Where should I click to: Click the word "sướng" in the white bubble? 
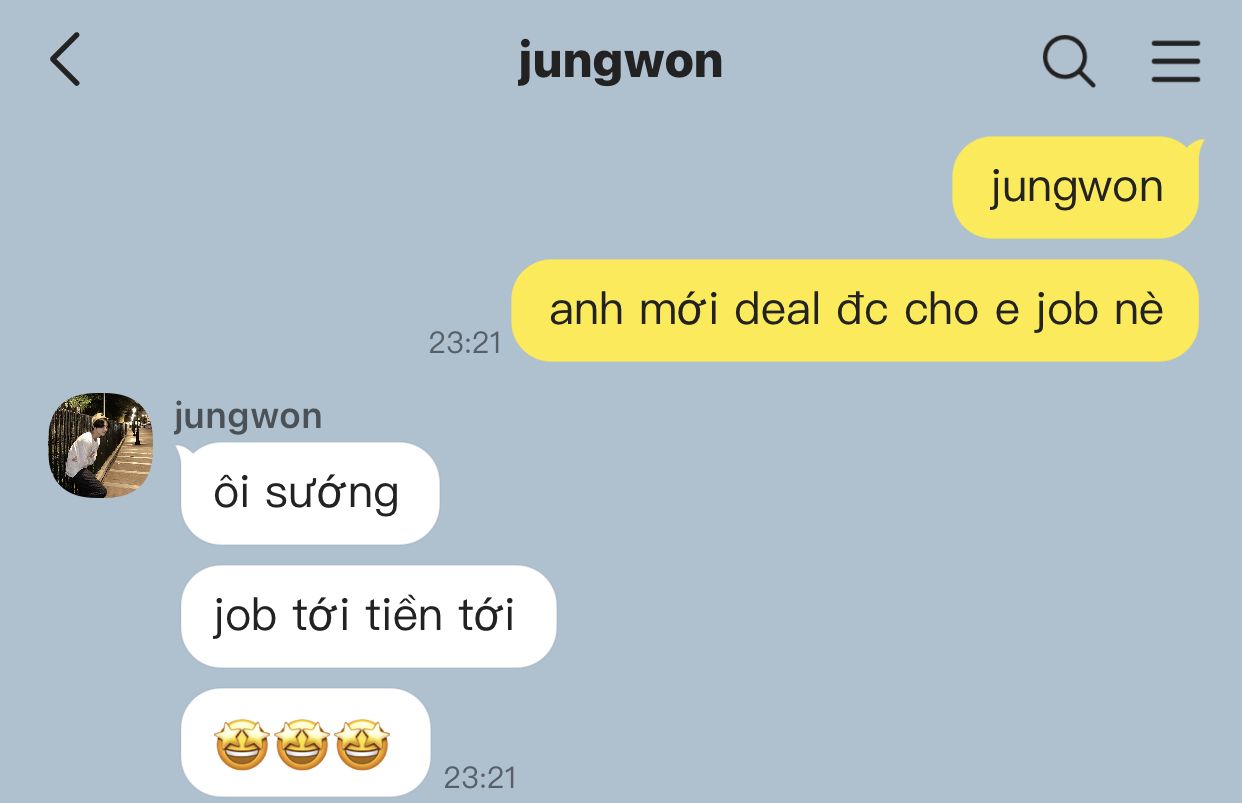click(x=332, y=495)
